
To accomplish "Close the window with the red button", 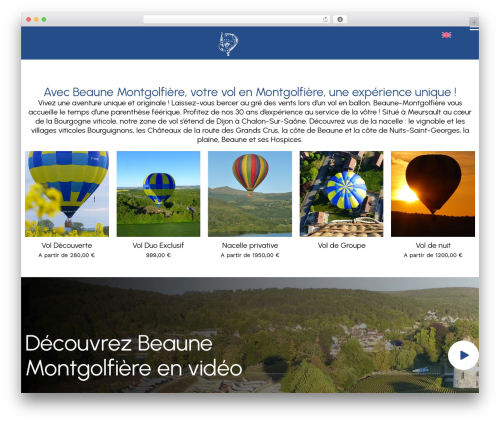I will pos(29,20).
